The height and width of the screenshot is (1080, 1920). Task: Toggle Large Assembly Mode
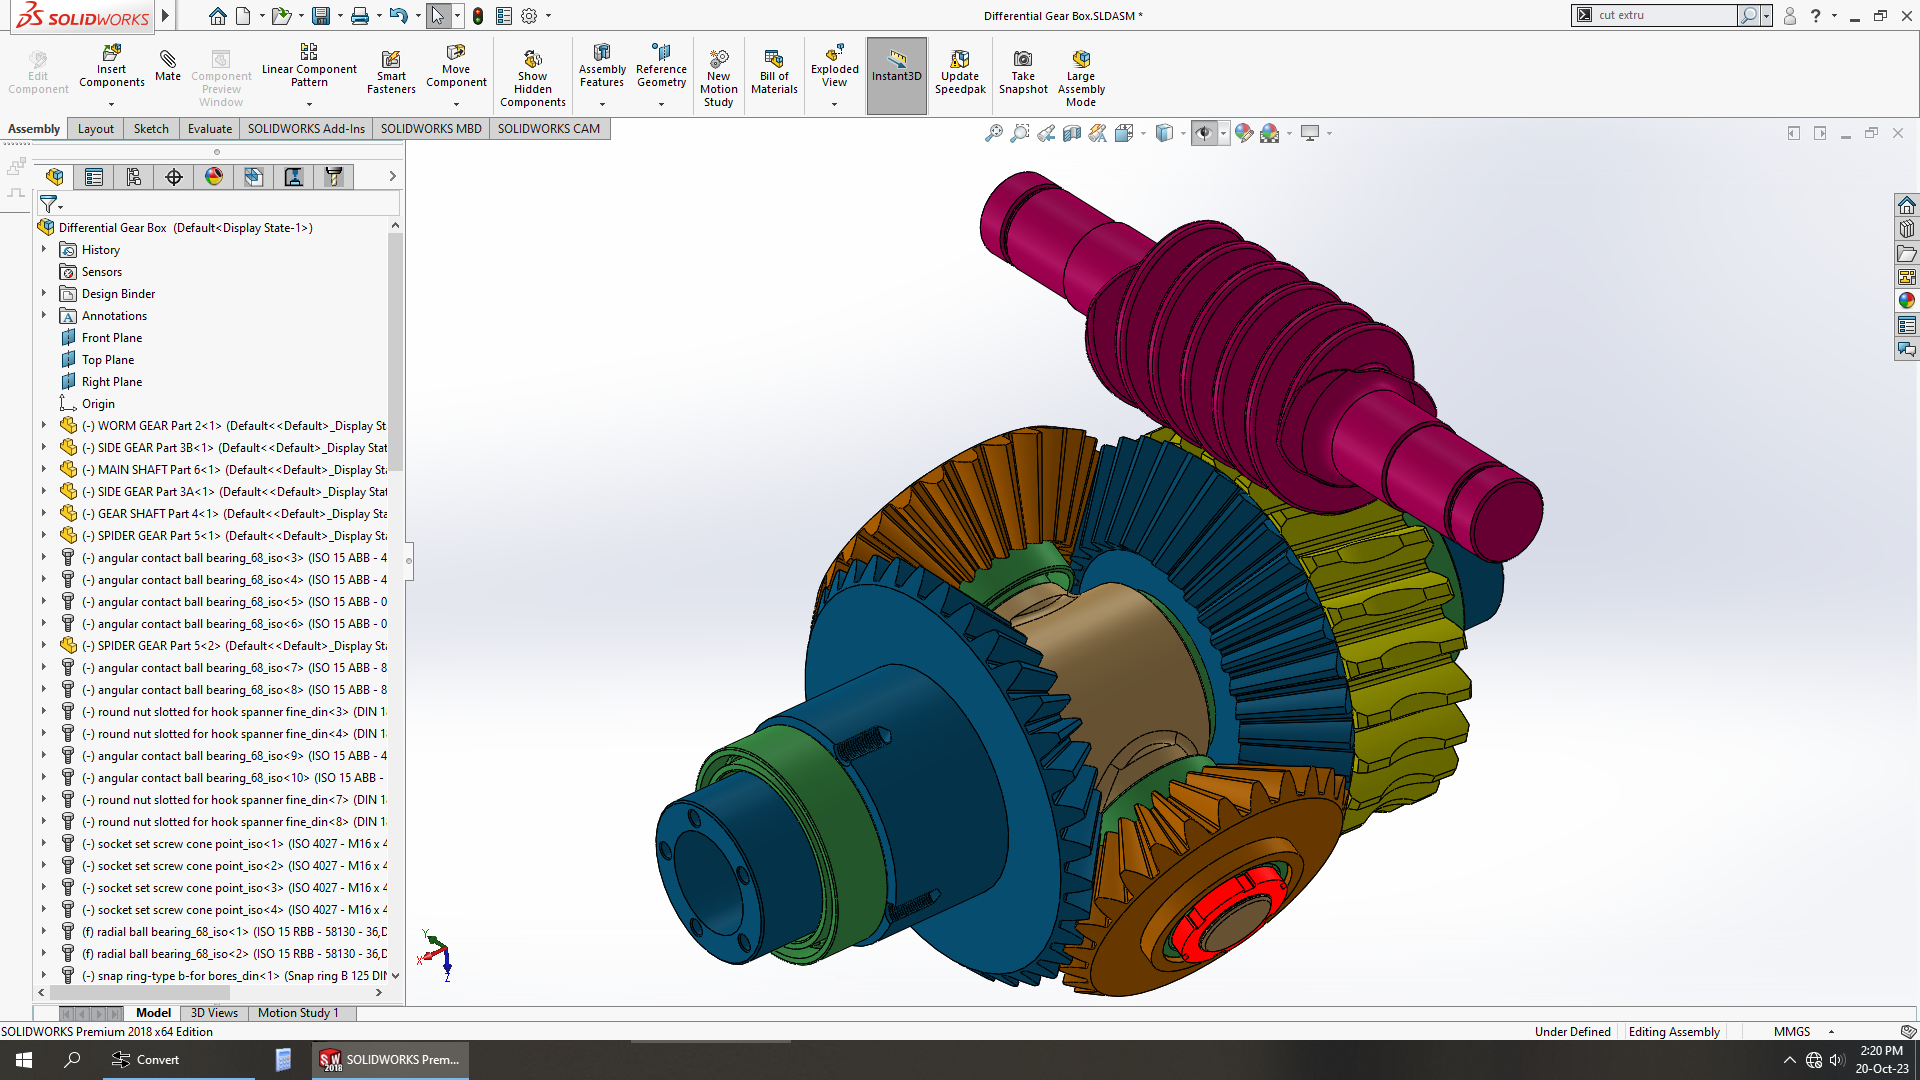click(1081, 77)
